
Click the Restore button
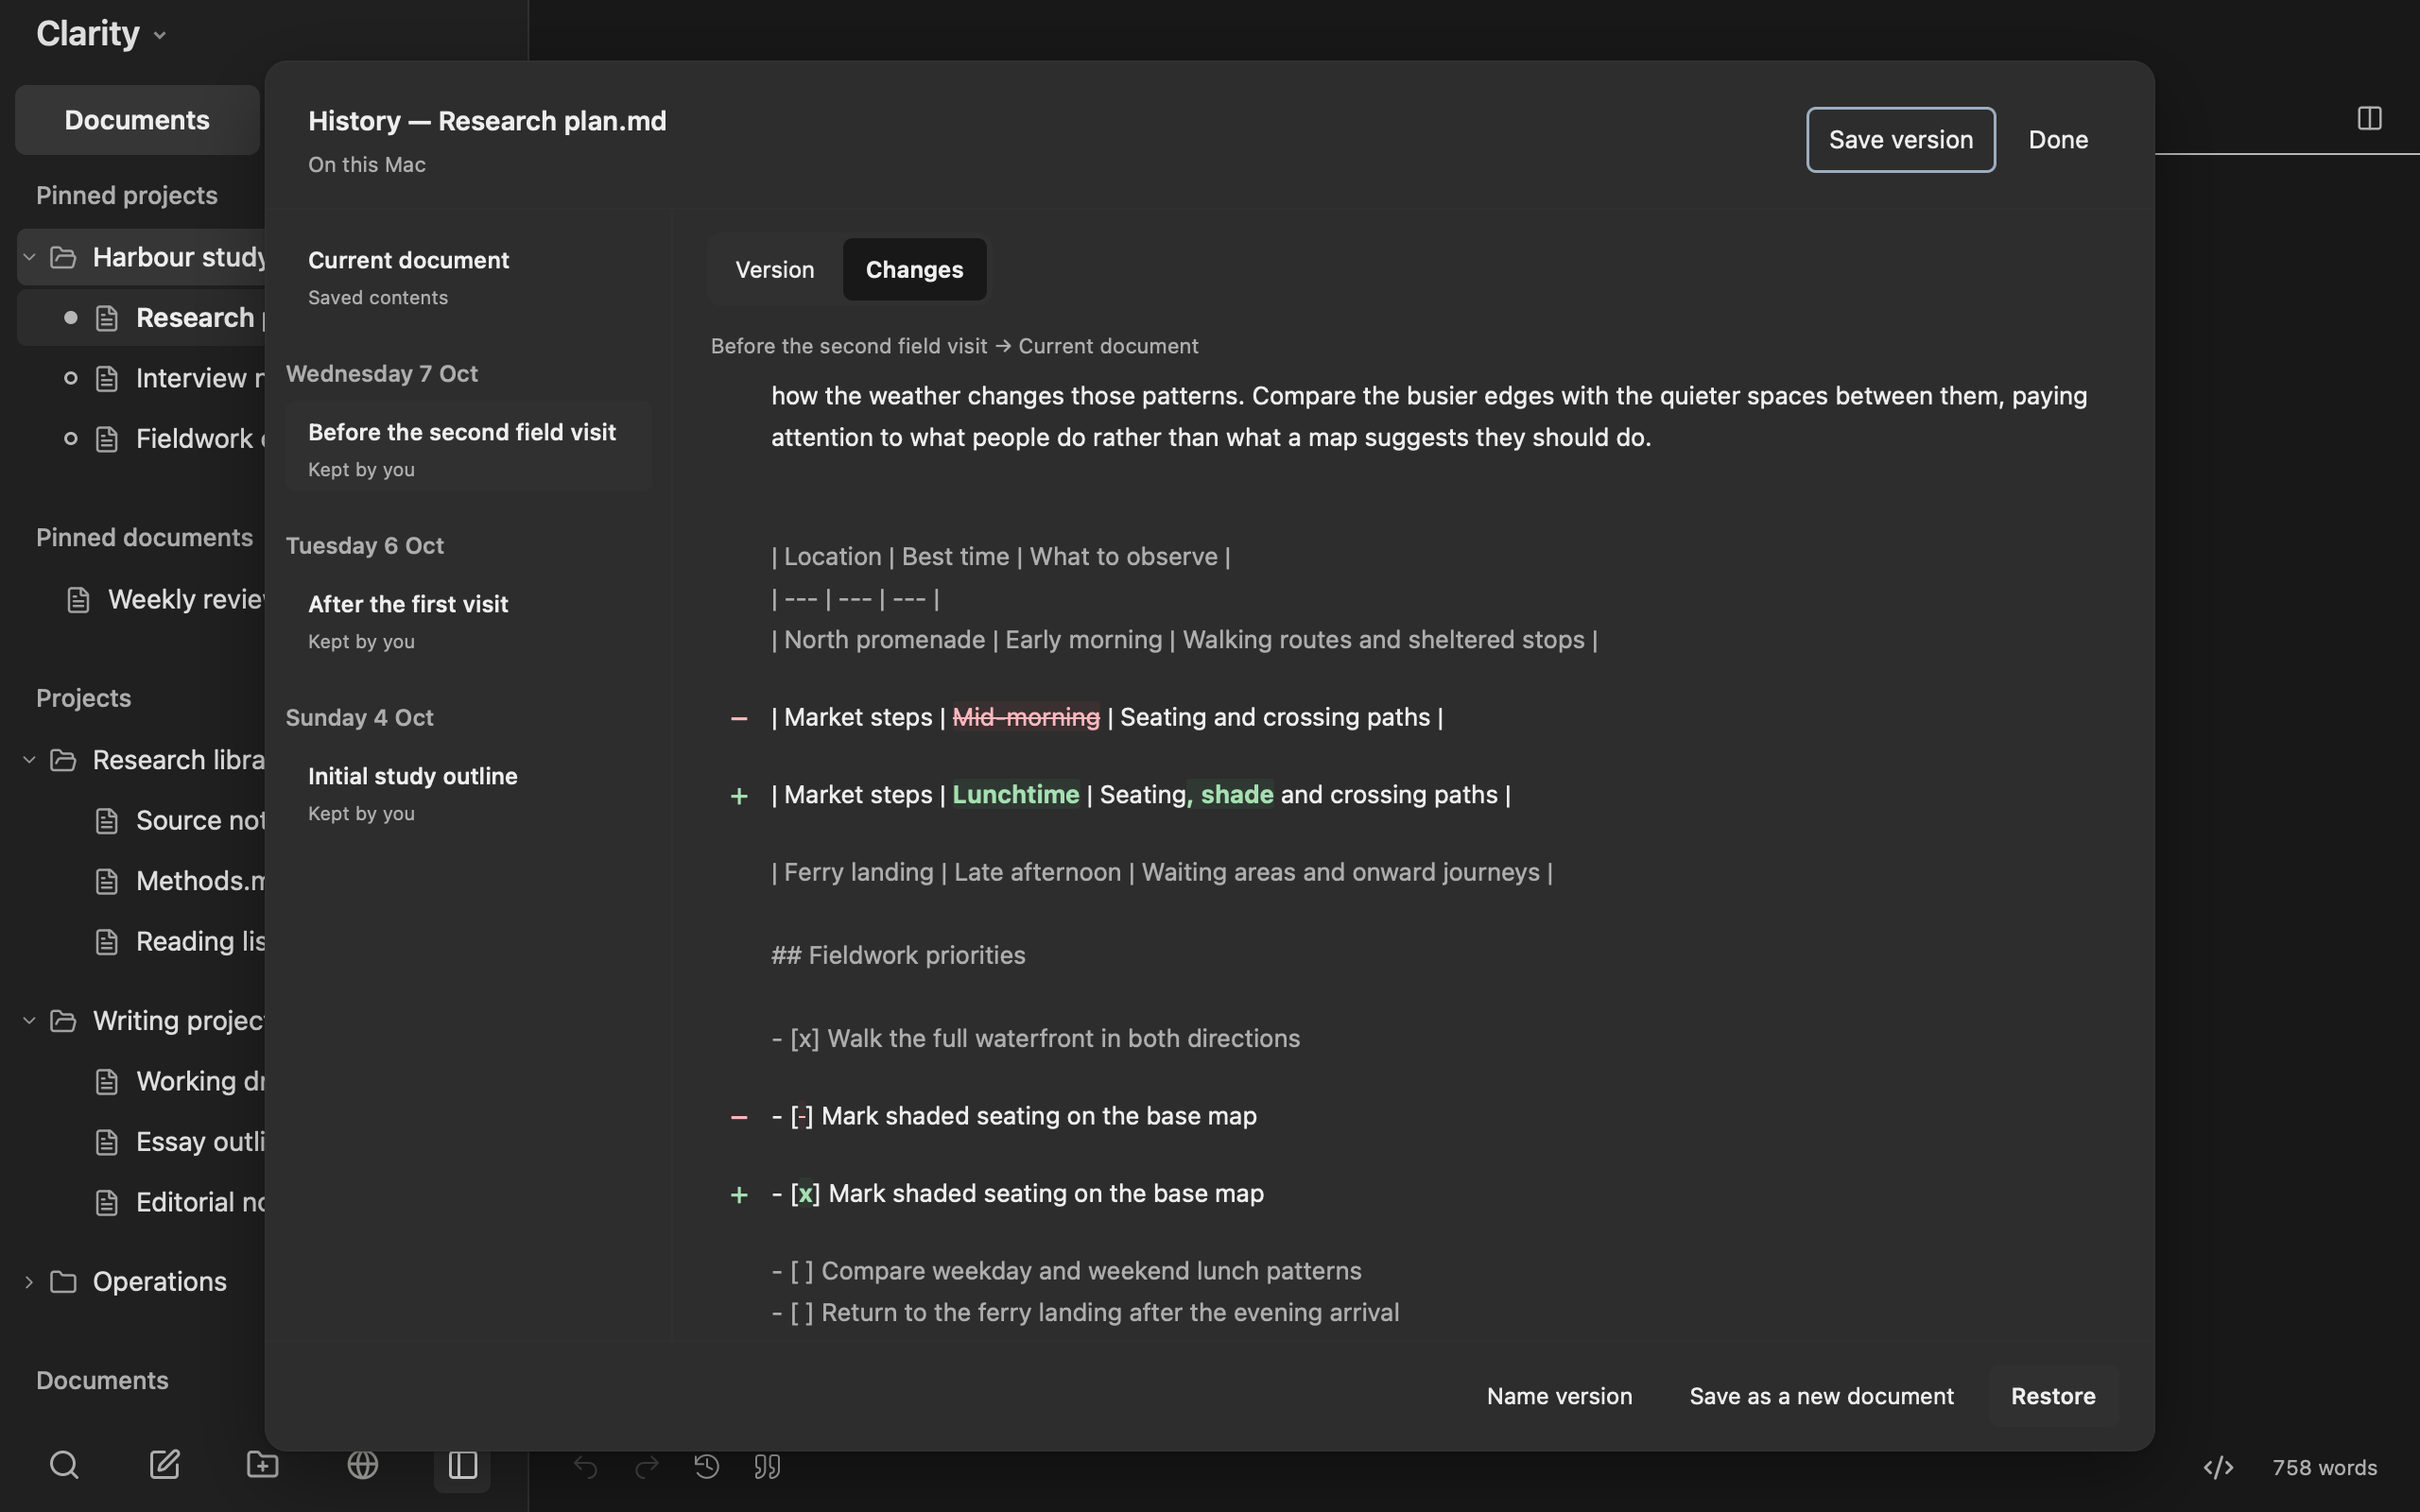click(x=2053, y=1396)
